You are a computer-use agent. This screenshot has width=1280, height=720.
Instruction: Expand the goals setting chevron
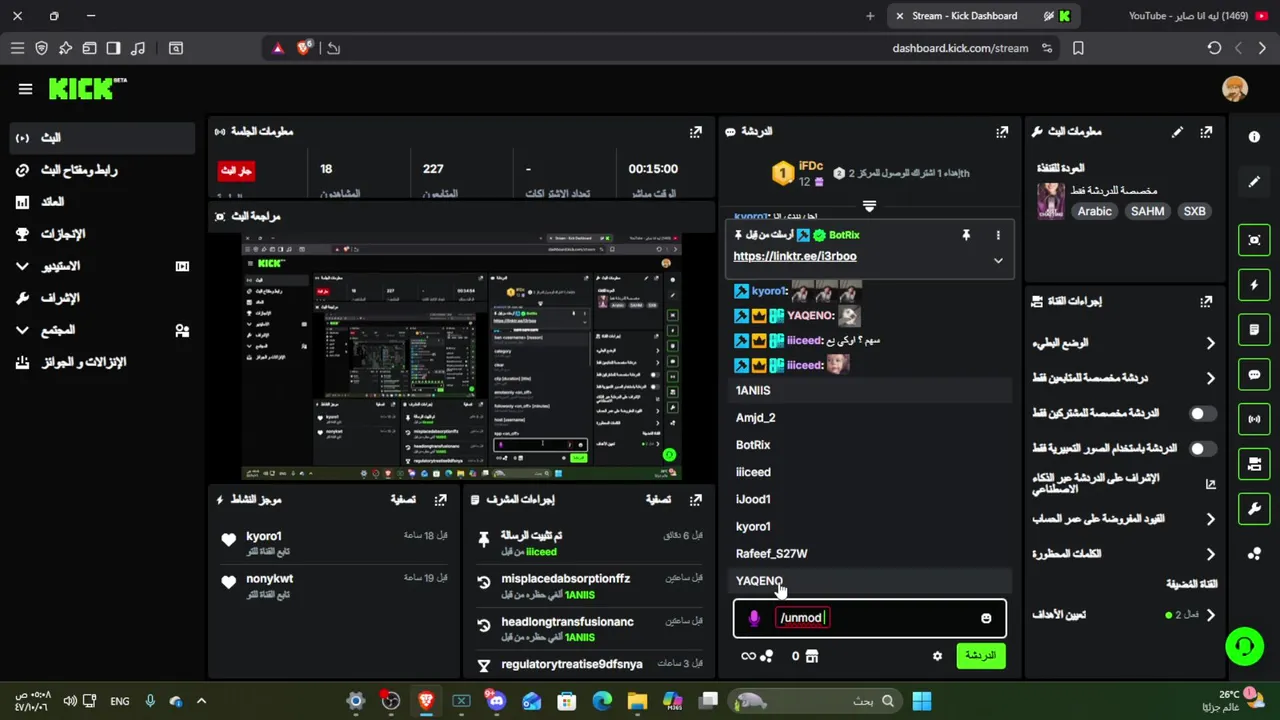[1210, 615]
